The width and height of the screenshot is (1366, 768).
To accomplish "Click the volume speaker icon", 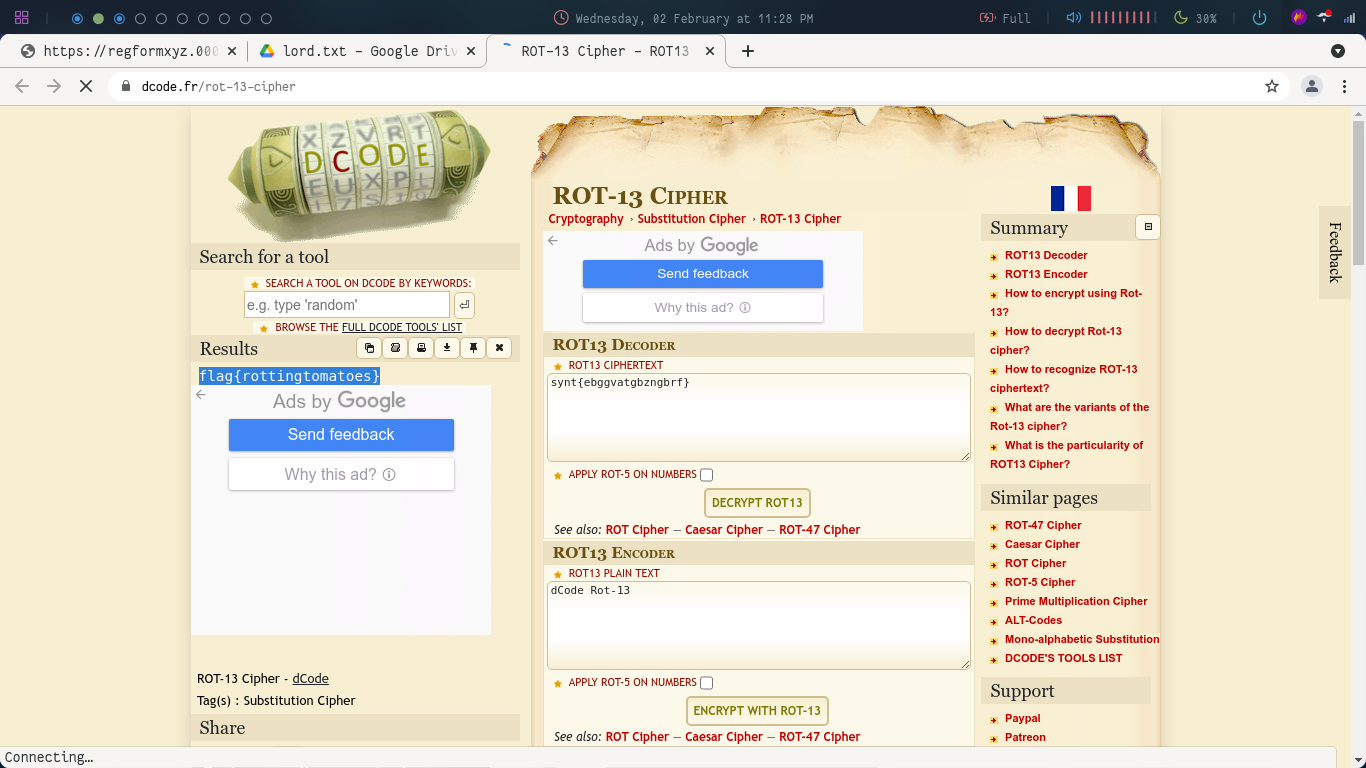I will point(1073,18).
